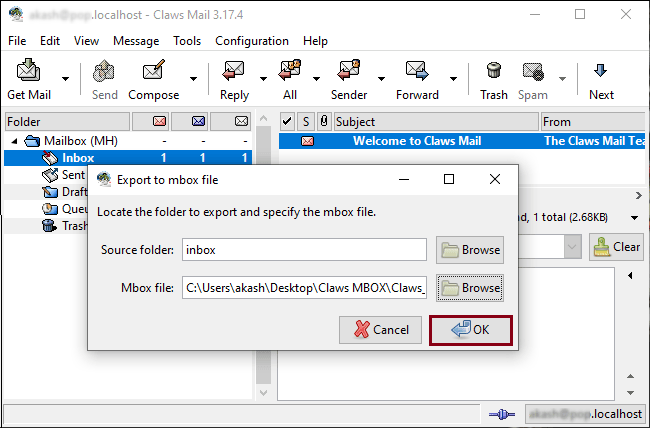Click the Clear quick search button

(x=616, y=247)
